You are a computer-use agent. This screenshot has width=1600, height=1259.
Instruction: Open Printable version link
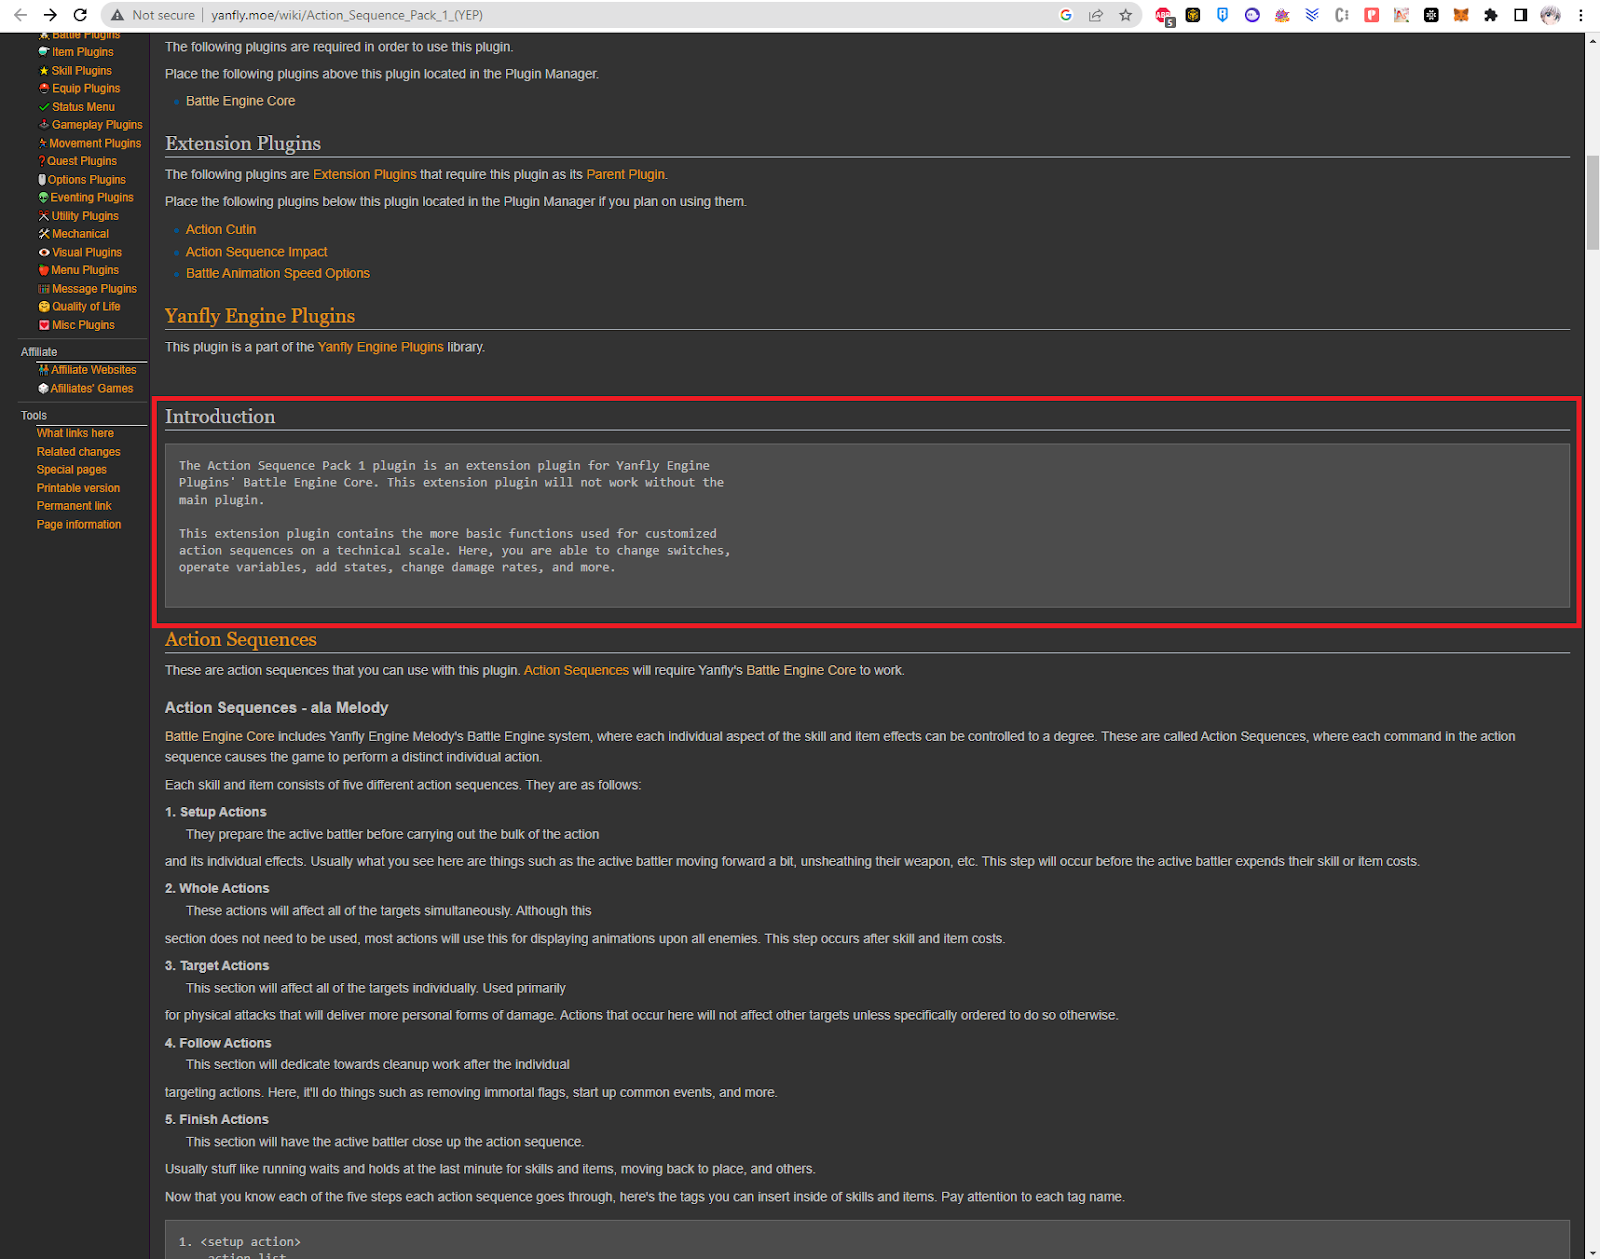(78, 488)
